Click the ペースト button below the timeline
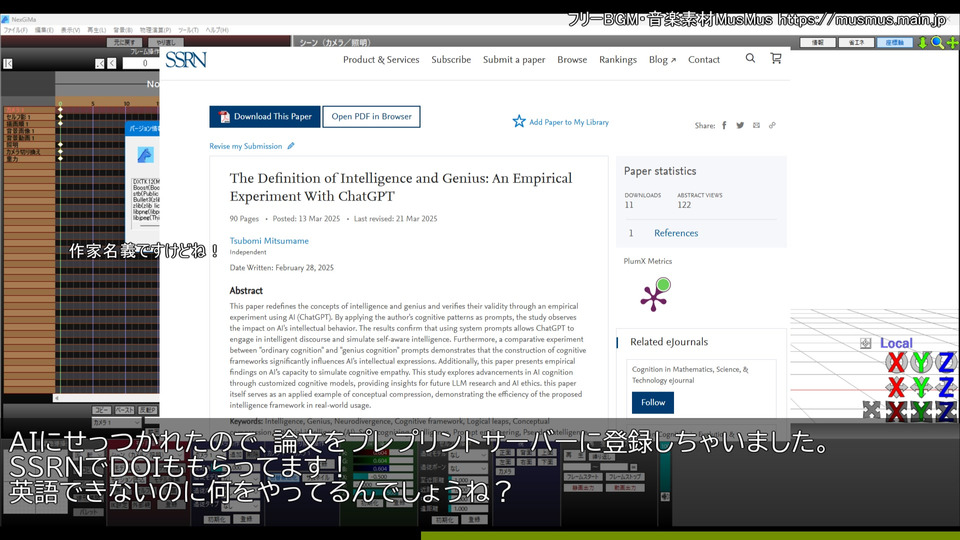Viewport: 960px width, 540px height. pyautogui.click(x=124, y=410)
